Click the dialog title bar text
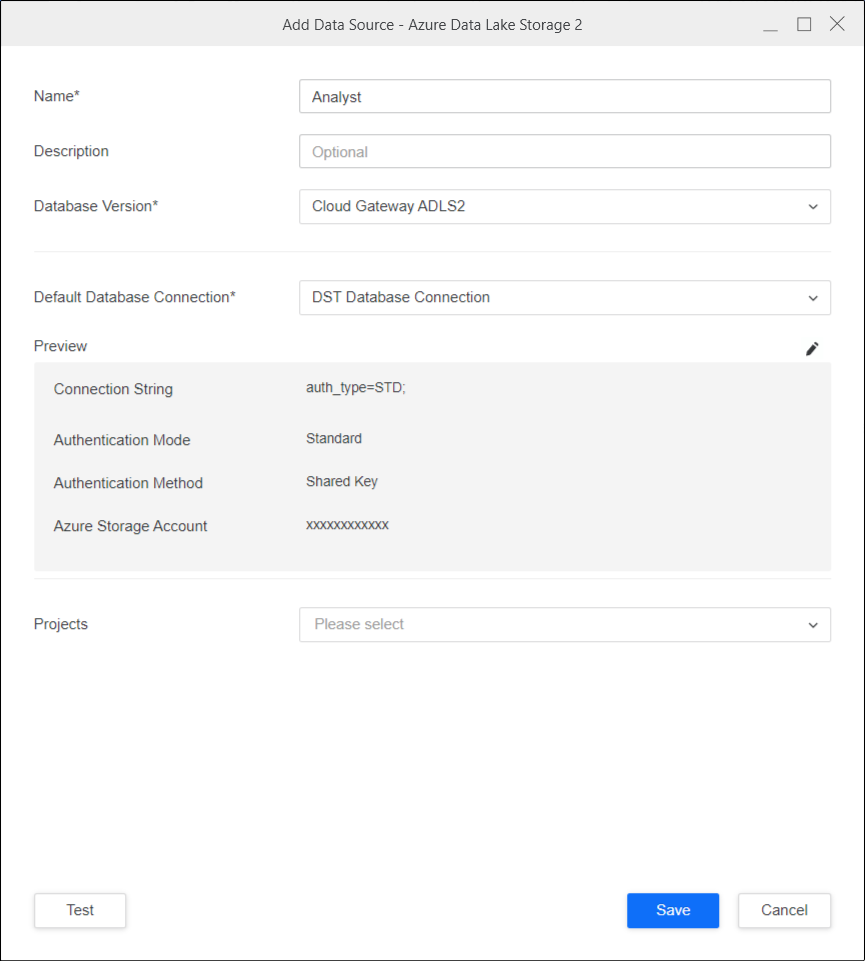The width and height of the screenshot is (865, 961). [432, 25]
